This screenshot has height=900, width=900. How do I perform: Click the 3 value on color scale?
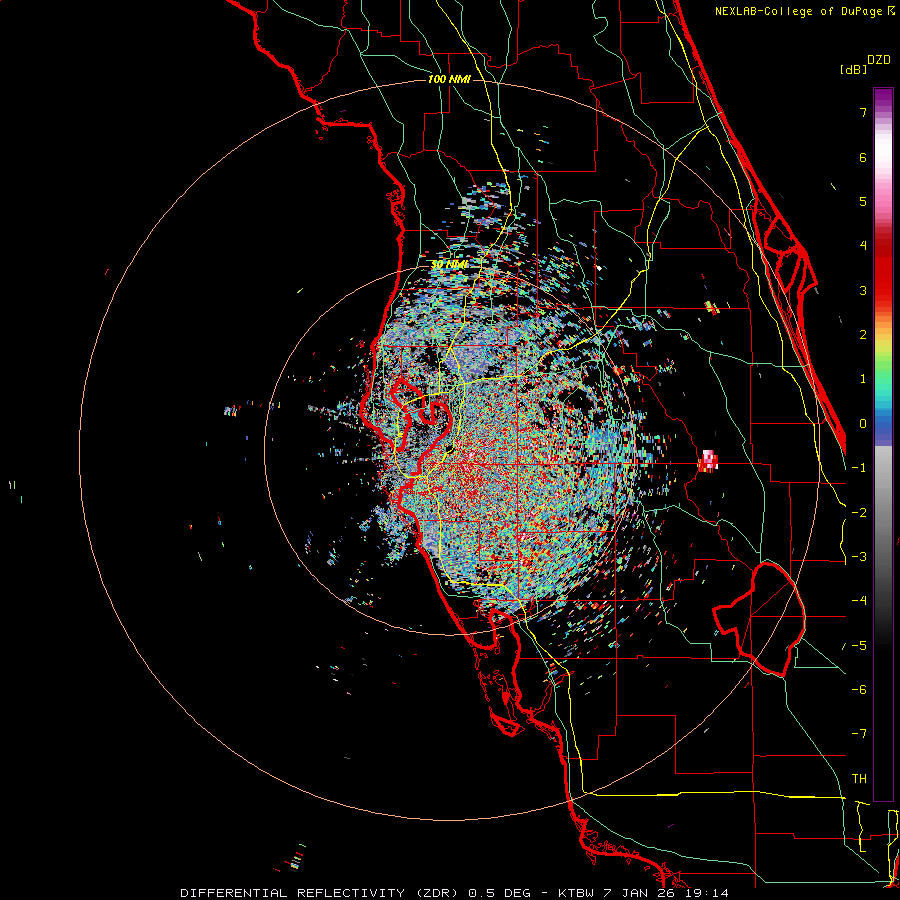(863, 290)
